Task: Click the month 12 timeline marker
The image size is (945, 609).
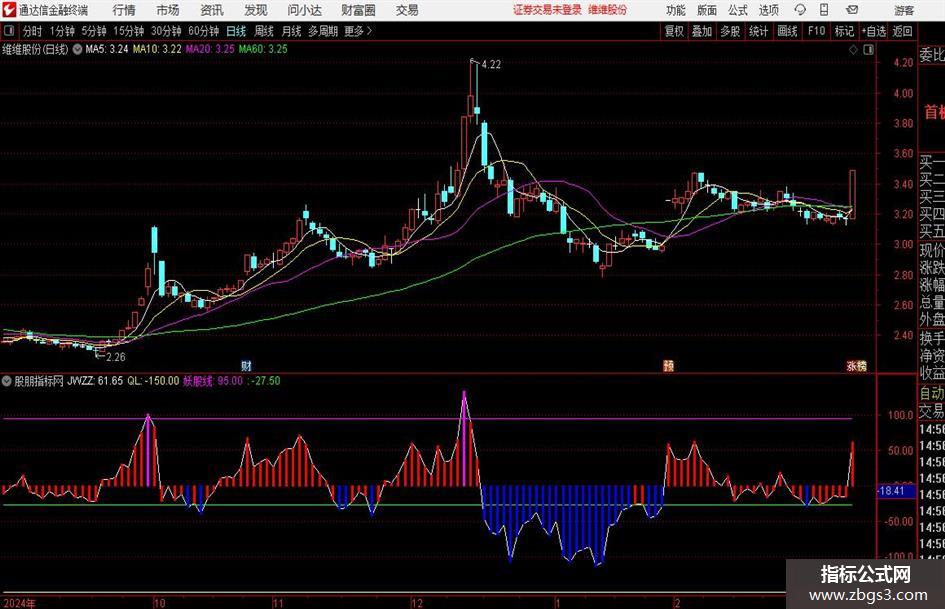Action: tap(416, 603)
